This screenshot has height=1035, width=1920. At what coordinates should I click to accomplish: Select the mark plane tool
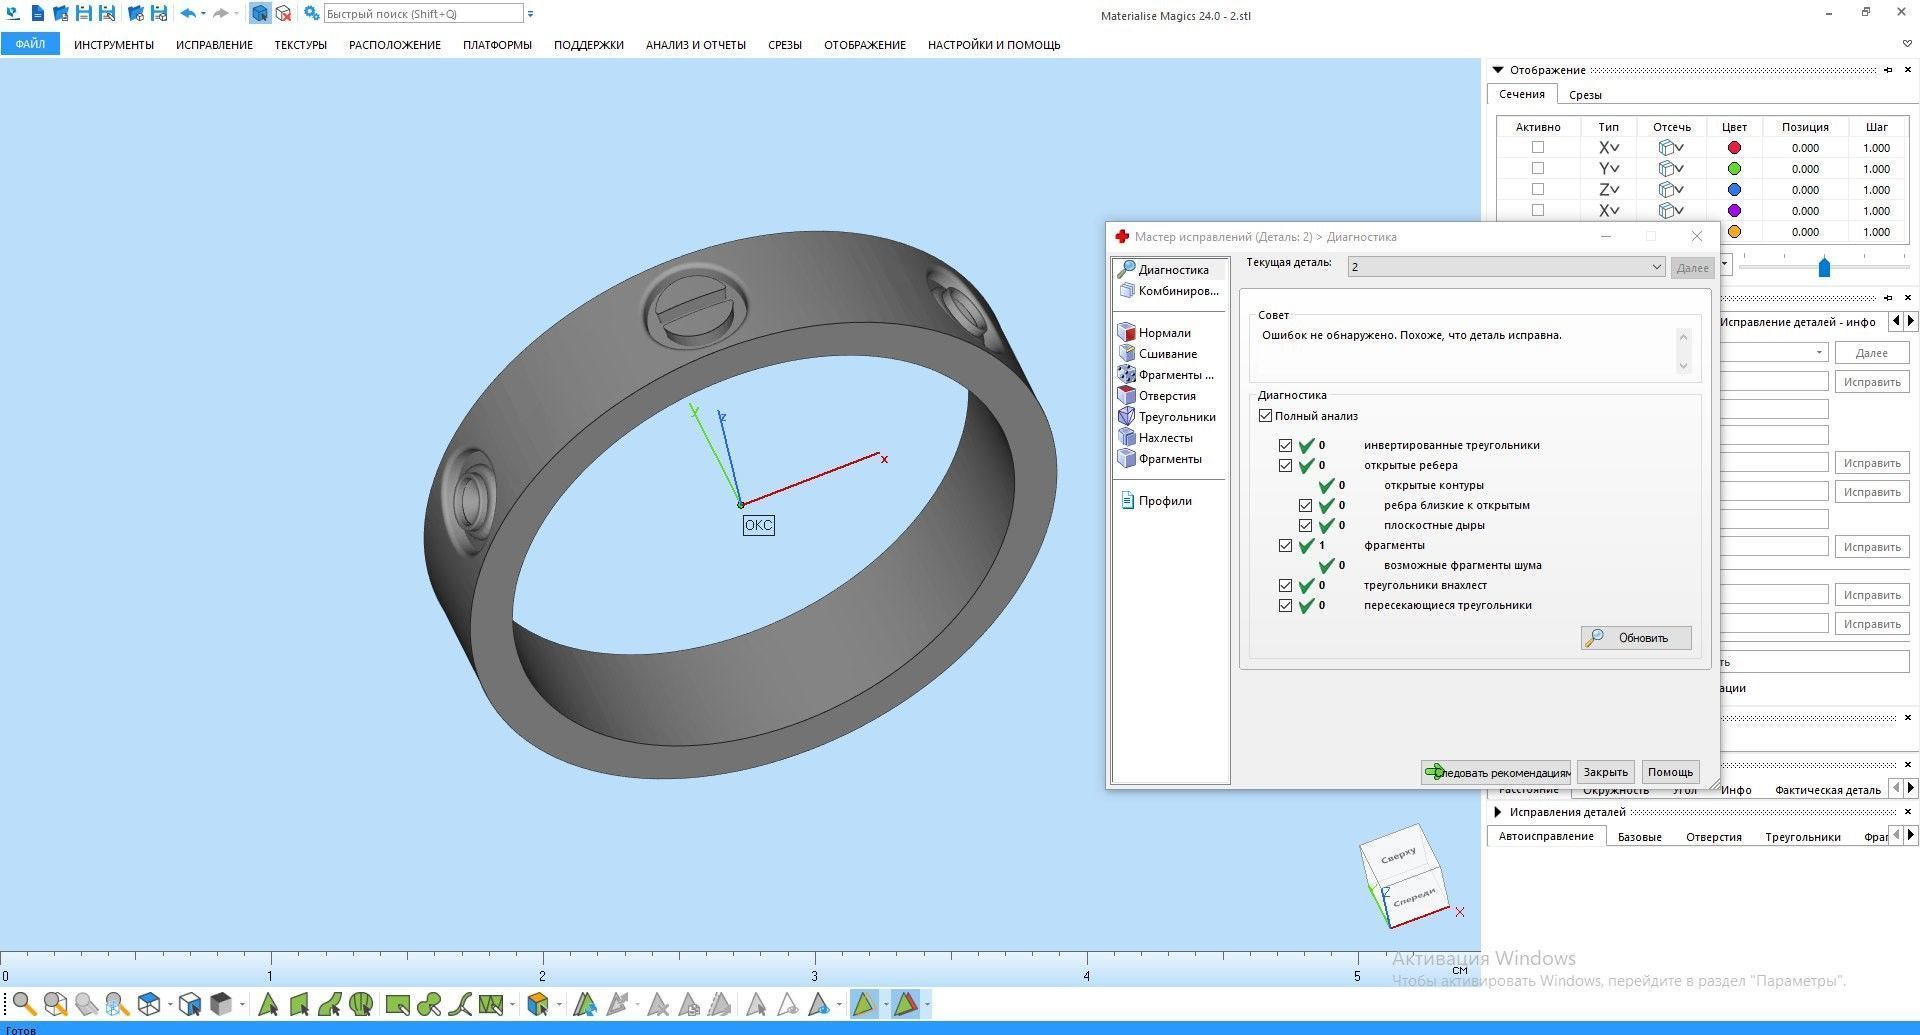pos(299,1004)
